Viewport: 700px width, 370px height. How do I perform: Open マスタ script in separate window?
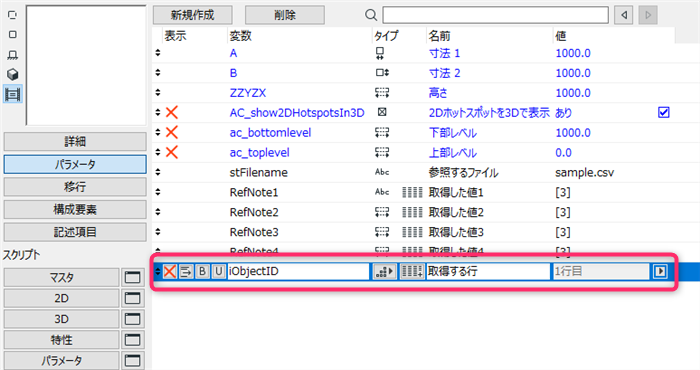(x=133, y=278)
